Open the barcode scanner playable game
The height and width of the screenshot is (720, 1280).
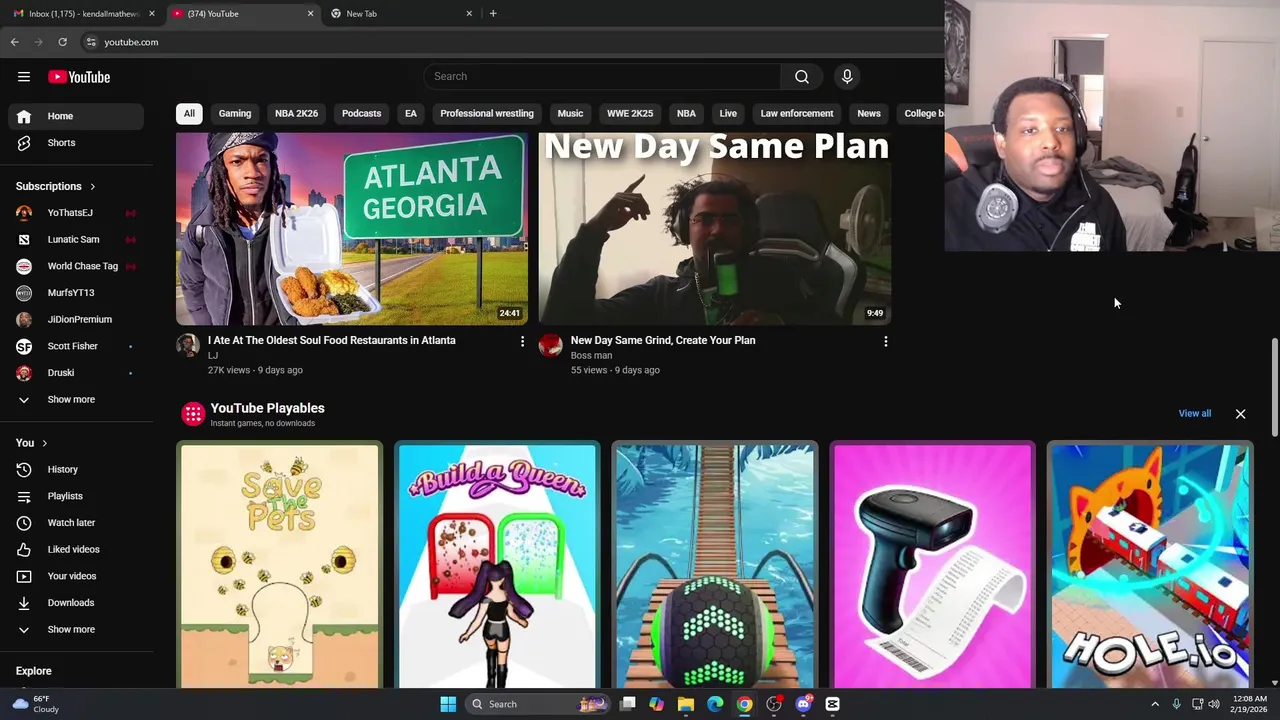[x=932, y=566]
